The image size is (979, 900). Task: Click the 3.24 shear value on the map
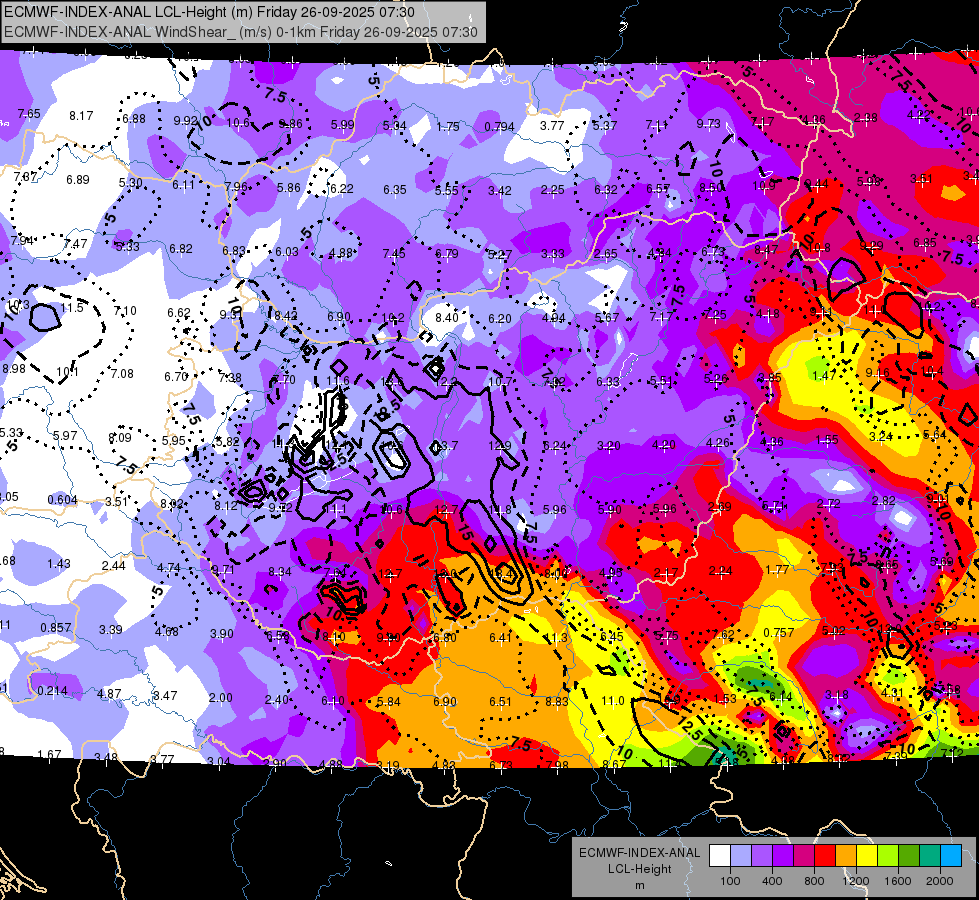(x=880, y=437)
